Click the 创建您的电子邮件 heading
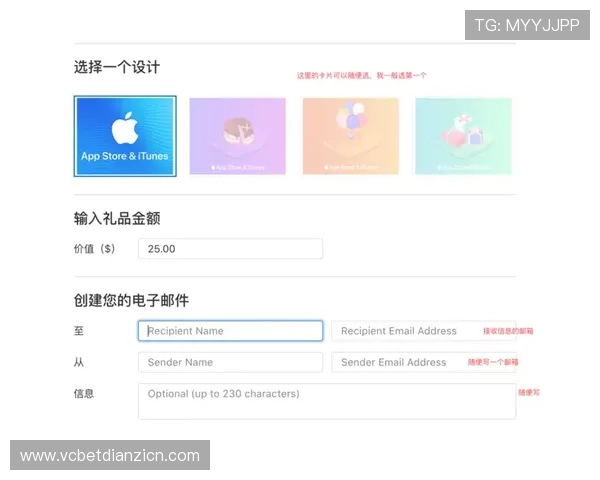 click(x=131, y=300)
